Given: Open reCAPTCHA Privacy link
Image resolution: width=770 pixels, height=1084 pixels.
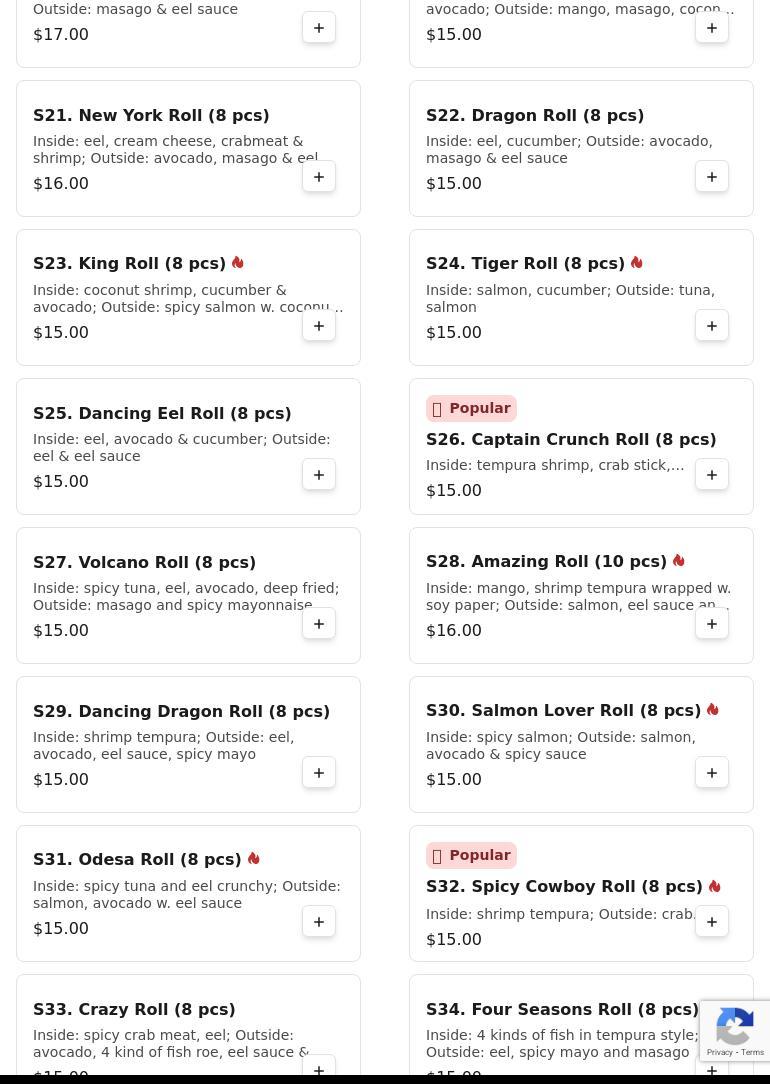Looking at the screenshot, I should pyautogui.click(x=719, y=1052).
